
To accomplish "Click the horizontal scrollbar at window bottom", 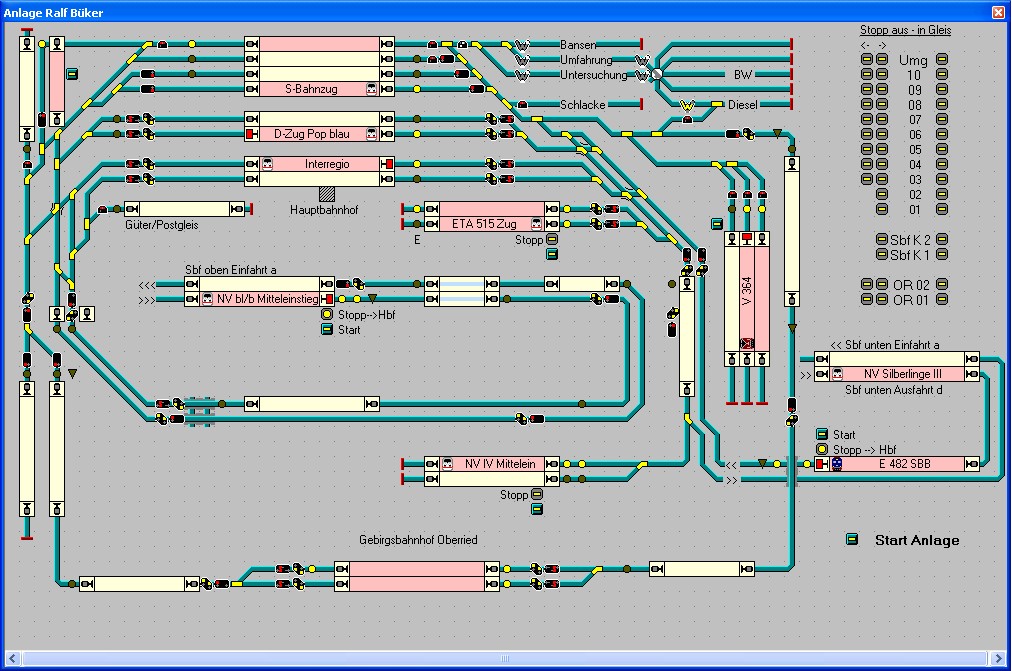I will pos(500,658).
